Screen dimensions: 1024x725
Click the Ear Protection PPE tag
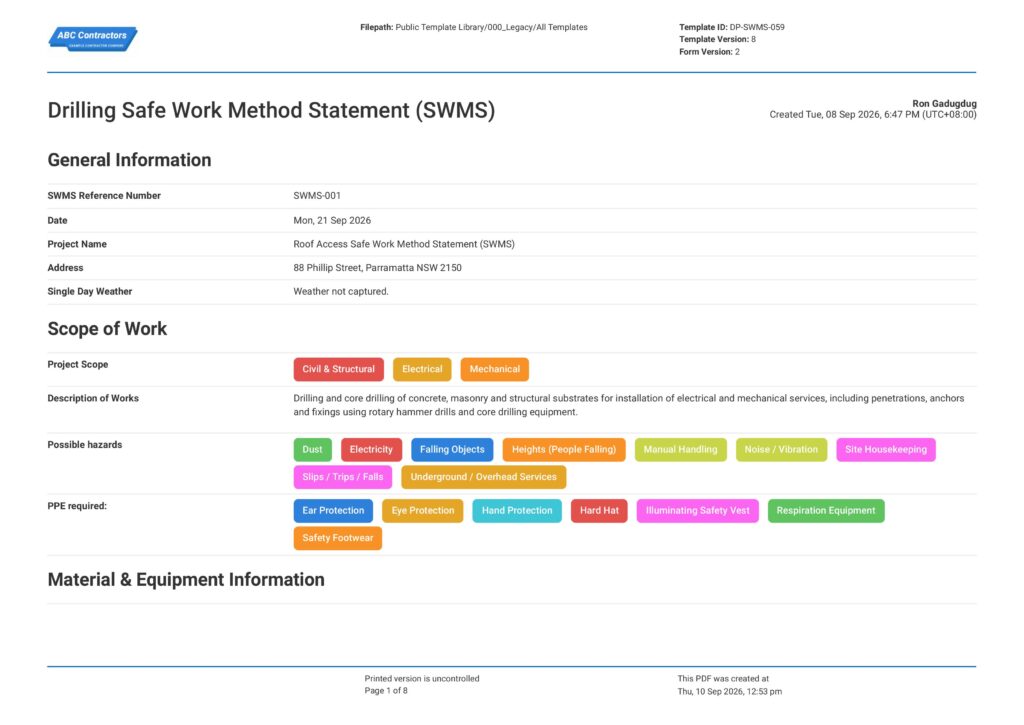[x=333, y=511]
